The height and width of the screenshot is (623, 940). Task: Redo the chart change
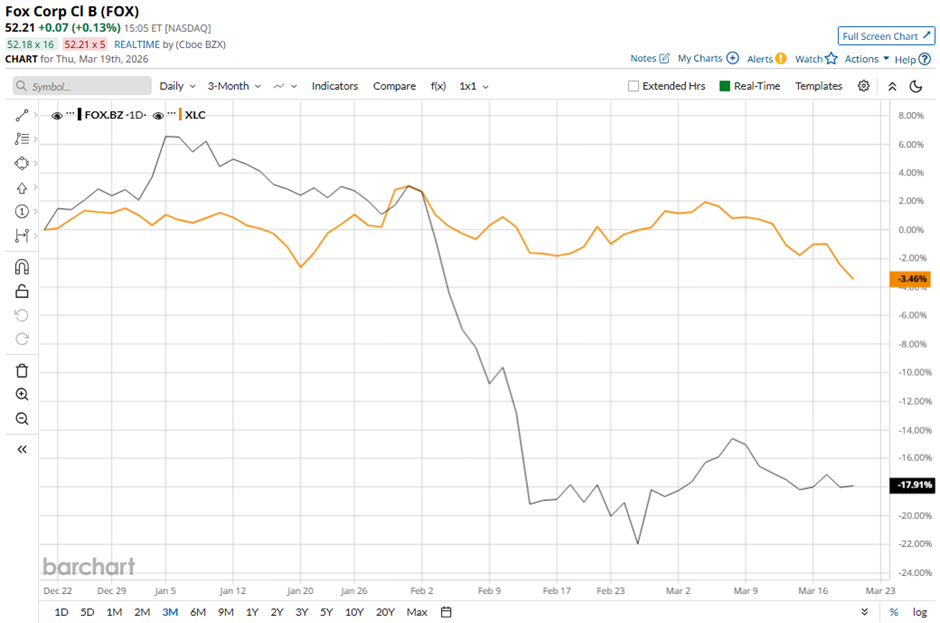tap(22, 339)
